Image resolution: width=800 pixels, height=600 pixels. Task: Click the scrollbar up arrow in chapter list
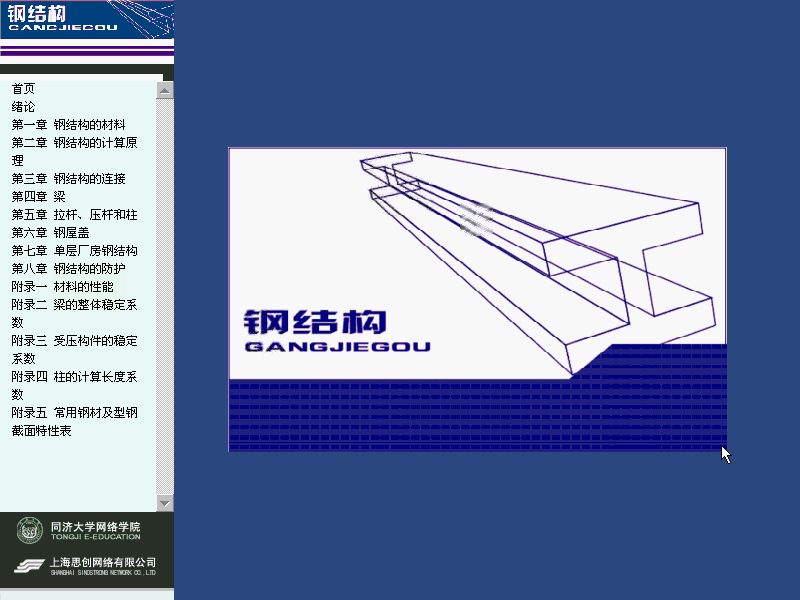(x=165, y=91)
